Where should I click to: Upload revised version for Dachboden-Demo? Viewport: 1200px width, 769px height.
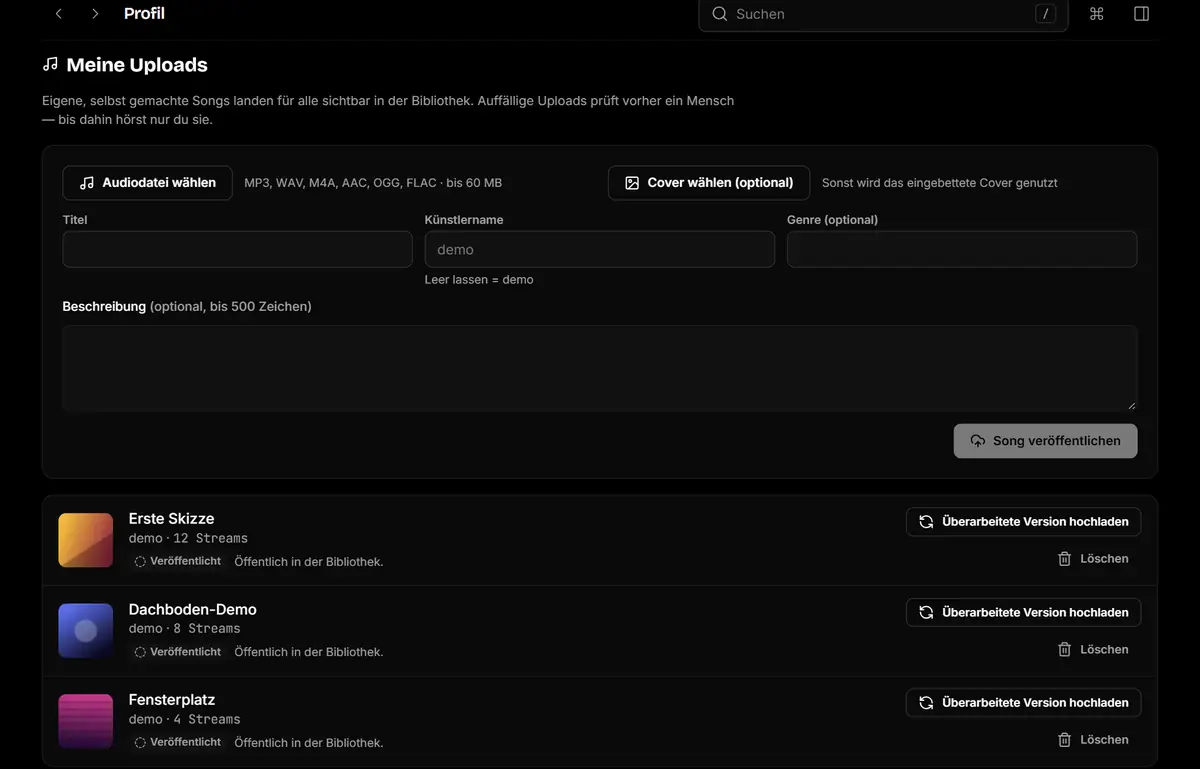1023,612
